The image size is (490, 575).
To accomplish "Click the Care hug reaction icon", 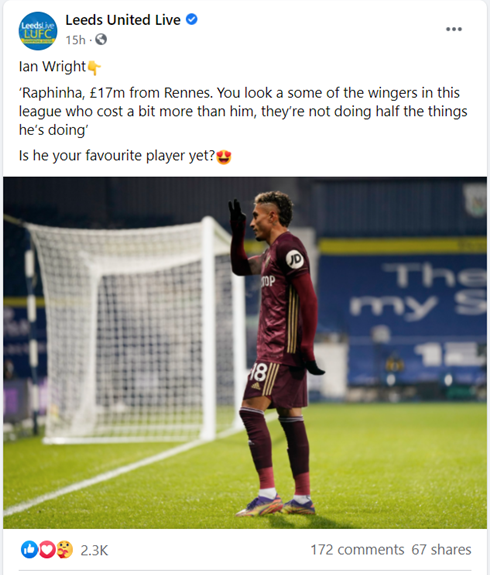I will click(x=64, y=550).
